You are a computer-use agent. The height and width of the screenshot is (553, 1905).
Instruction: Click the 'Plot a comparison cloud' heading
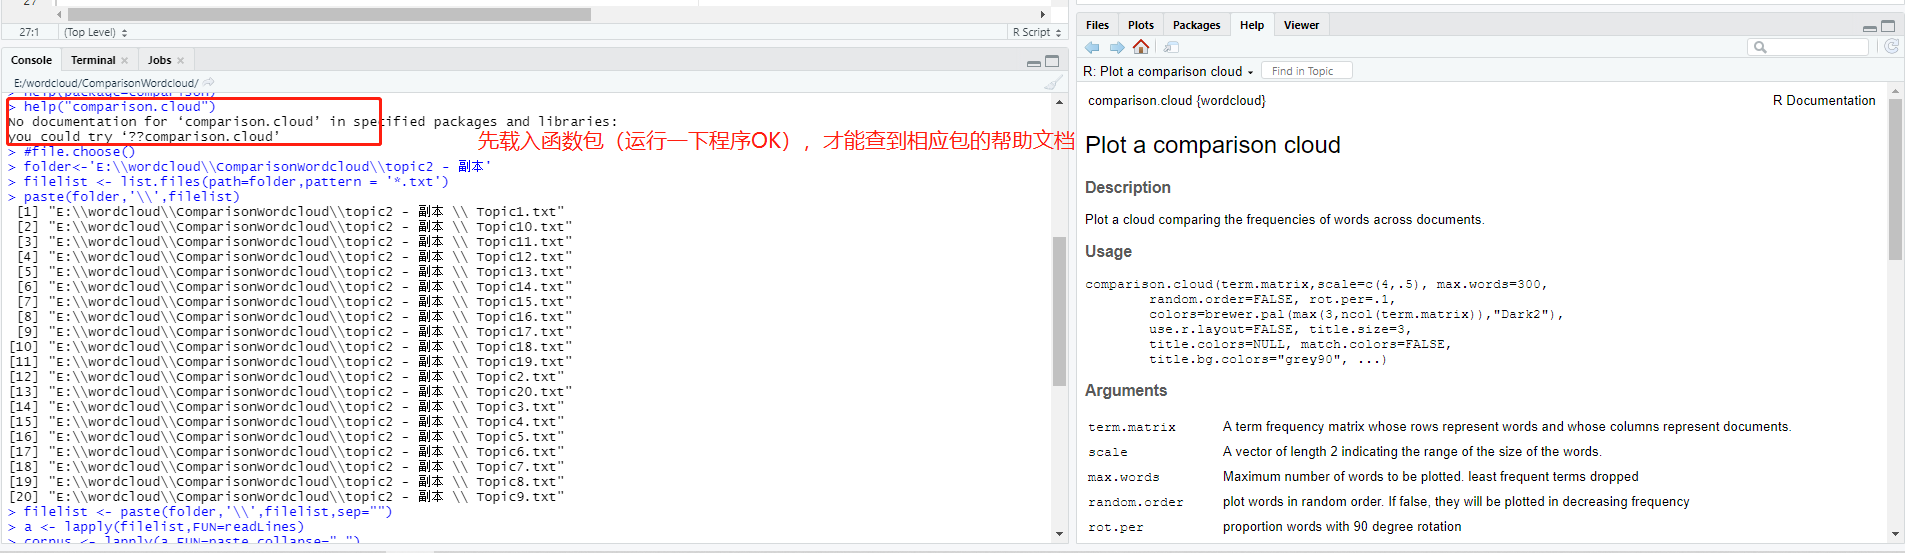tap(1212, 145)
